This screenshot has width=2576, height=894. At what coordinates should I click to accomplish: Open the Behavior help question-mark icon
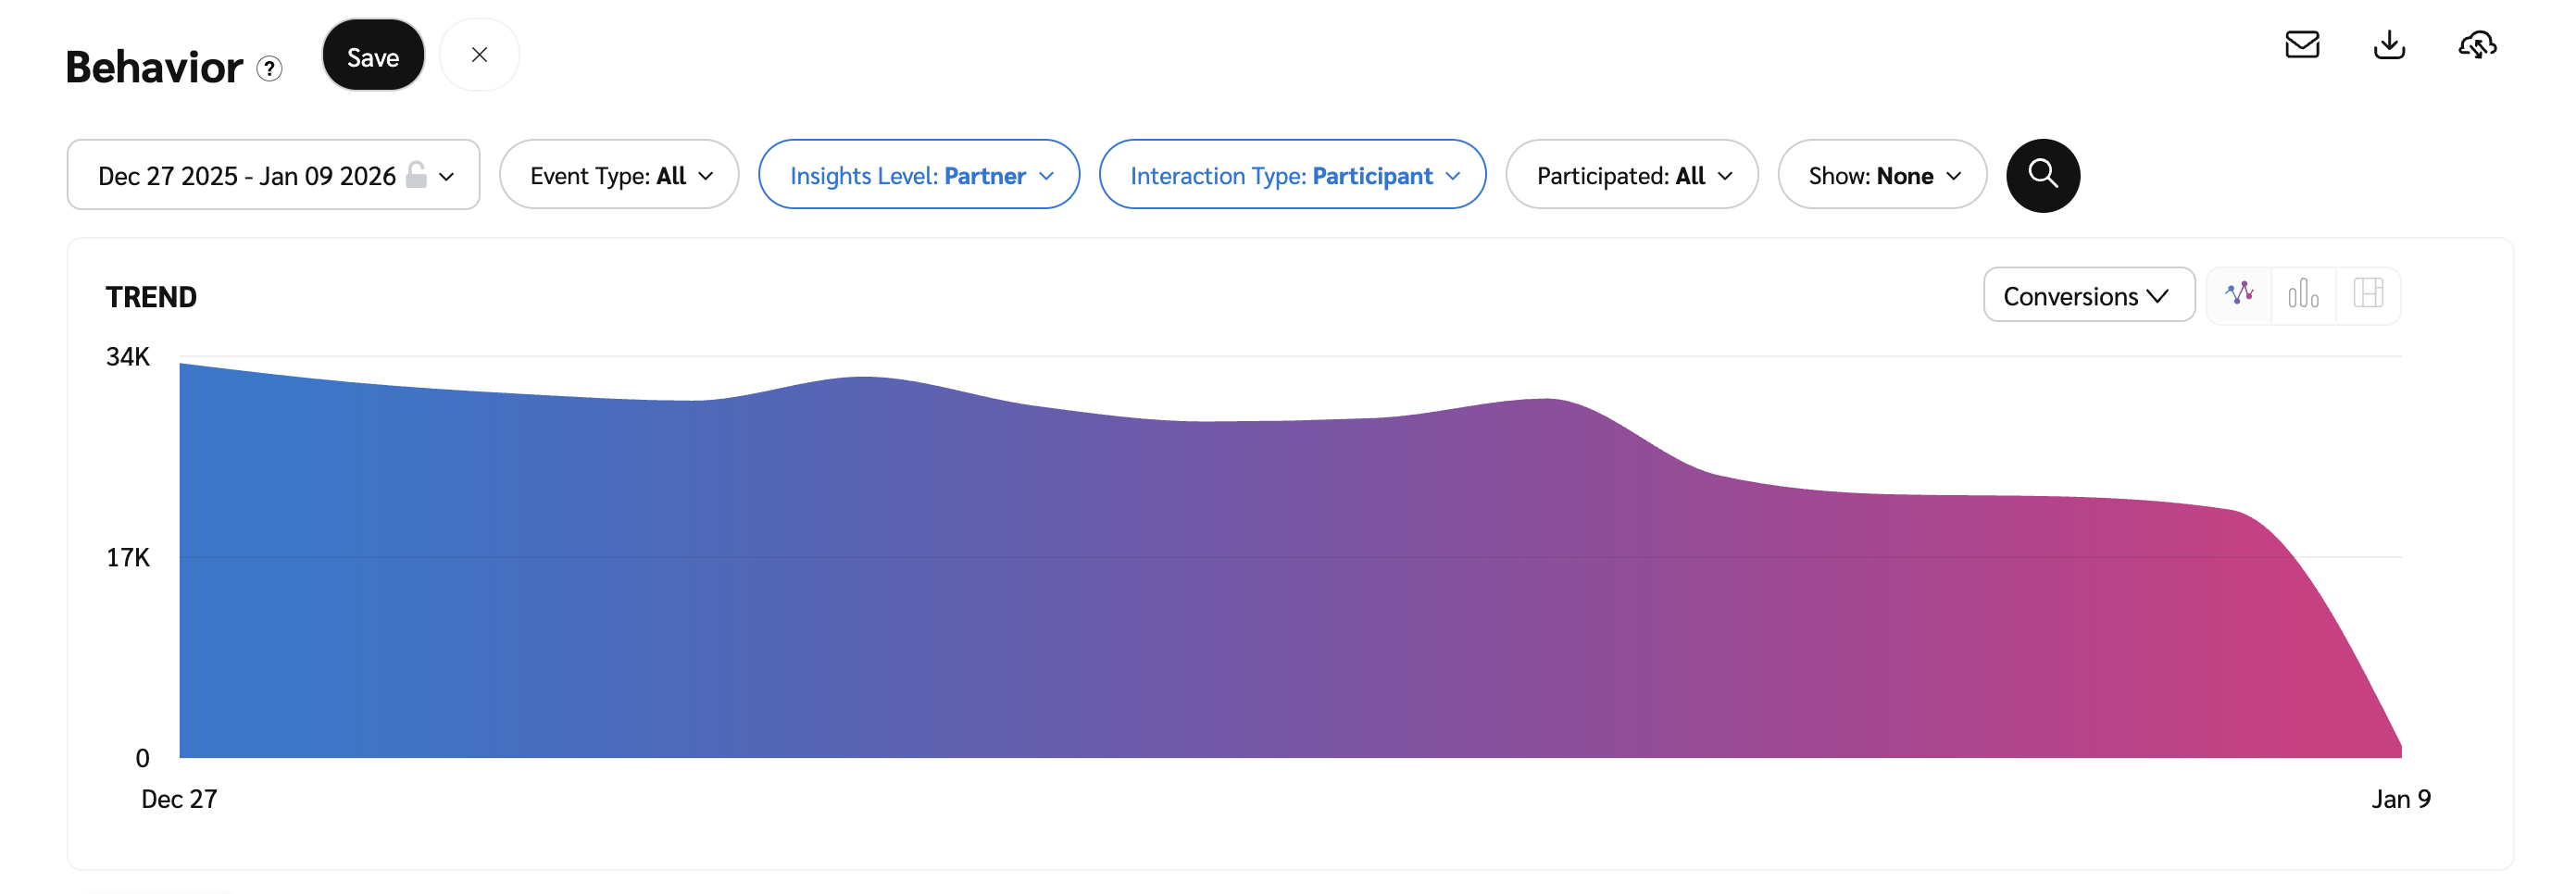pyautogui.click(x=269, y=68)
